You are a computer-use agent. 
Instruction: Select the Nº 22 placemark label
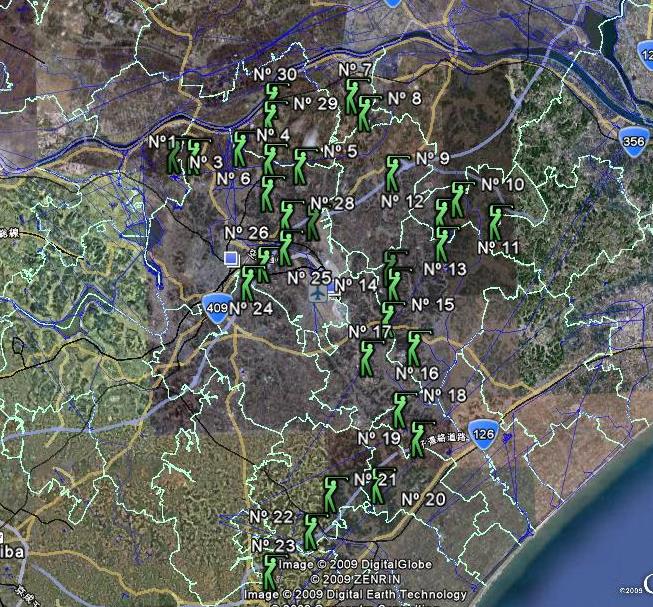[x=271, y=516]
